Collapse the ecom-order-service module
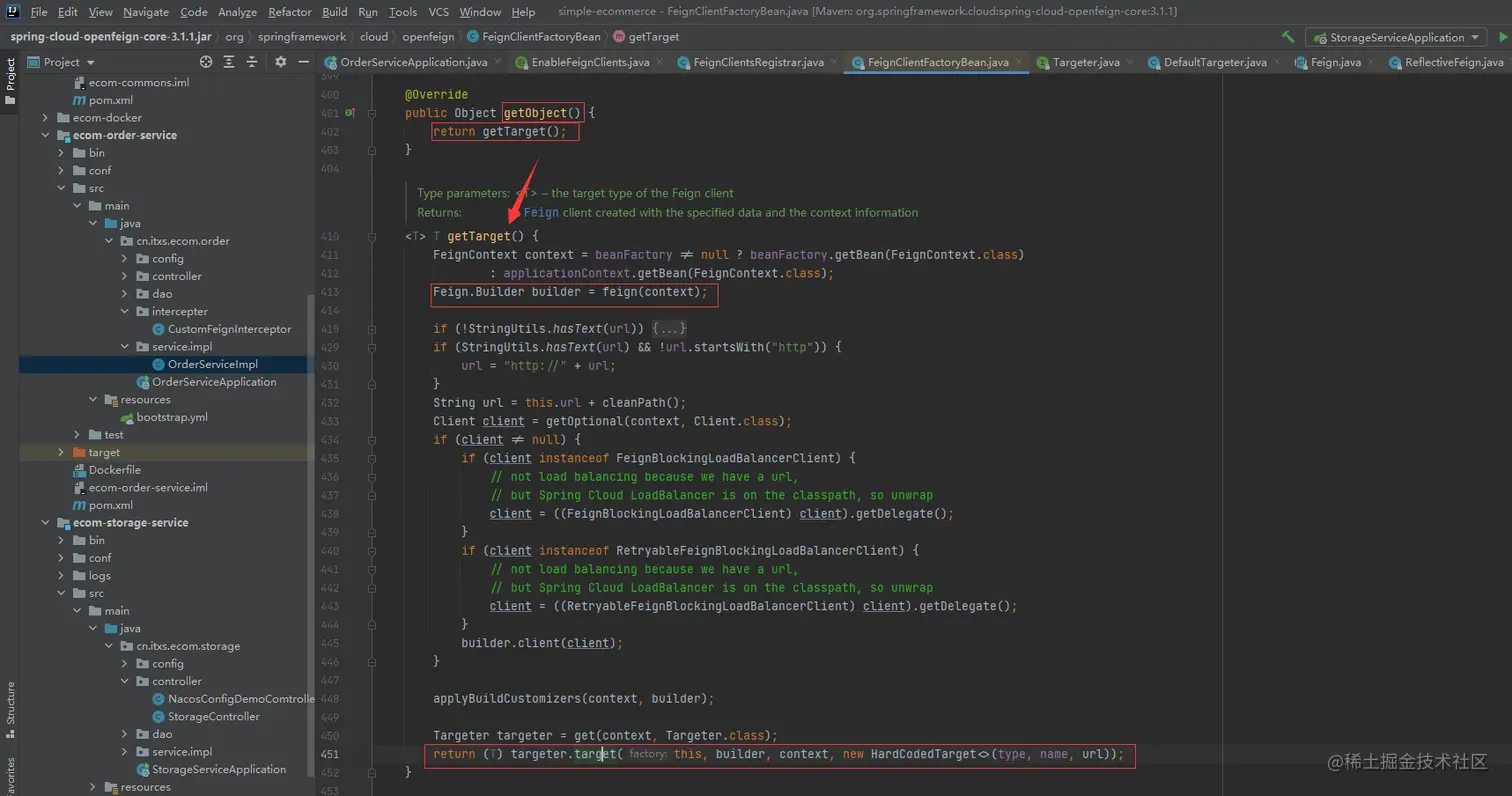This screenshot has width=1512, height=796. pyautogui.click(x=45, y=135)
